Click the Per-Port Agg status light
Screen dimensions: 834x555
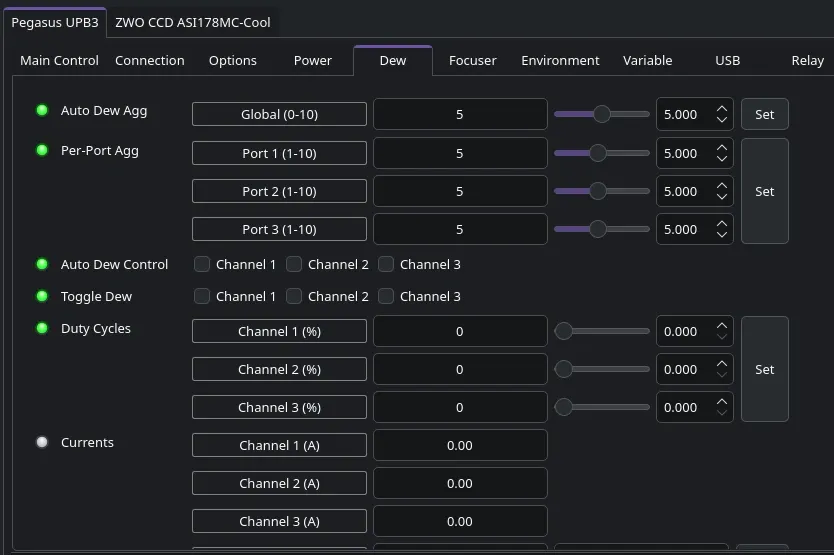(42, 151)
